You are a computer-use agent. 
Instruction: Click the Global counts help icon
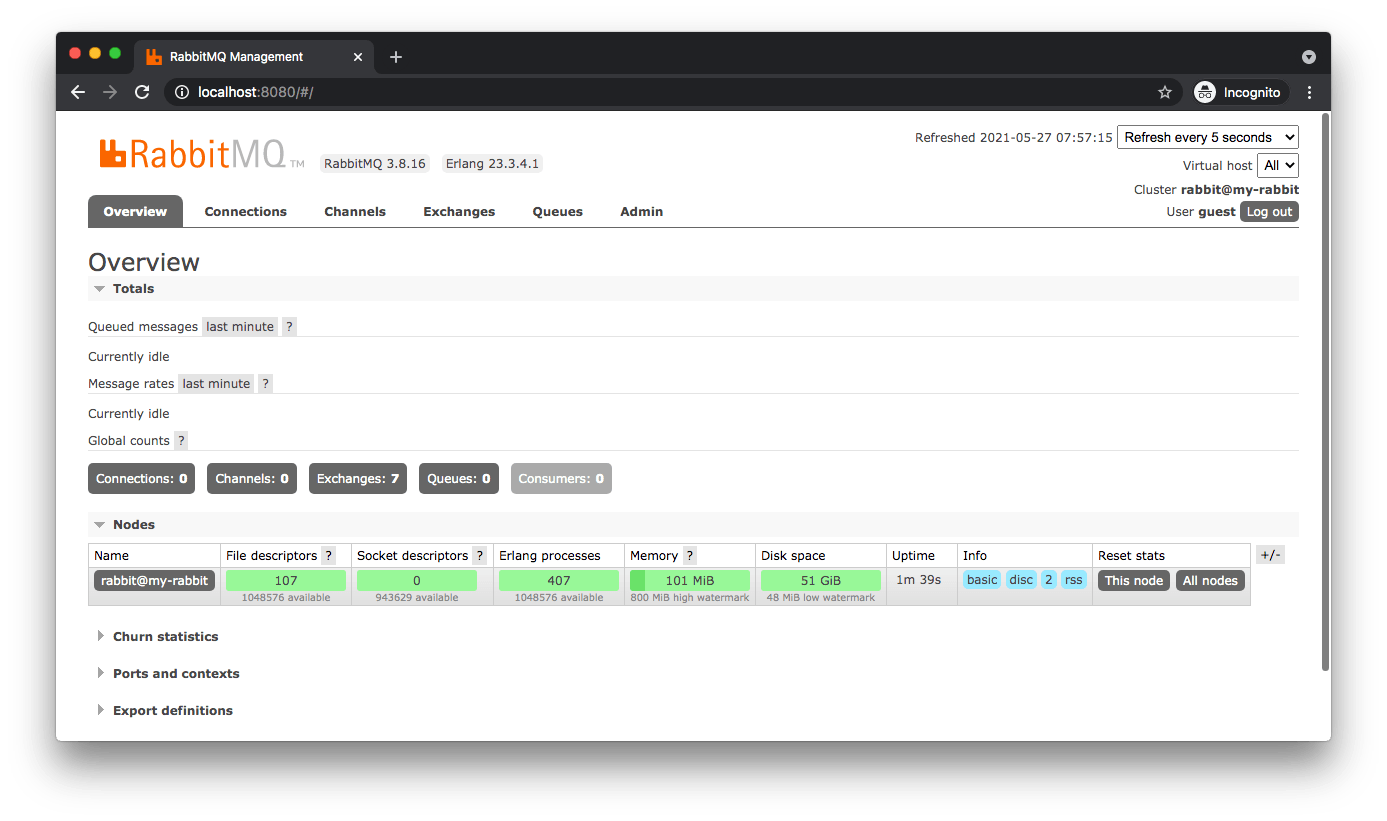click(181, 440)
